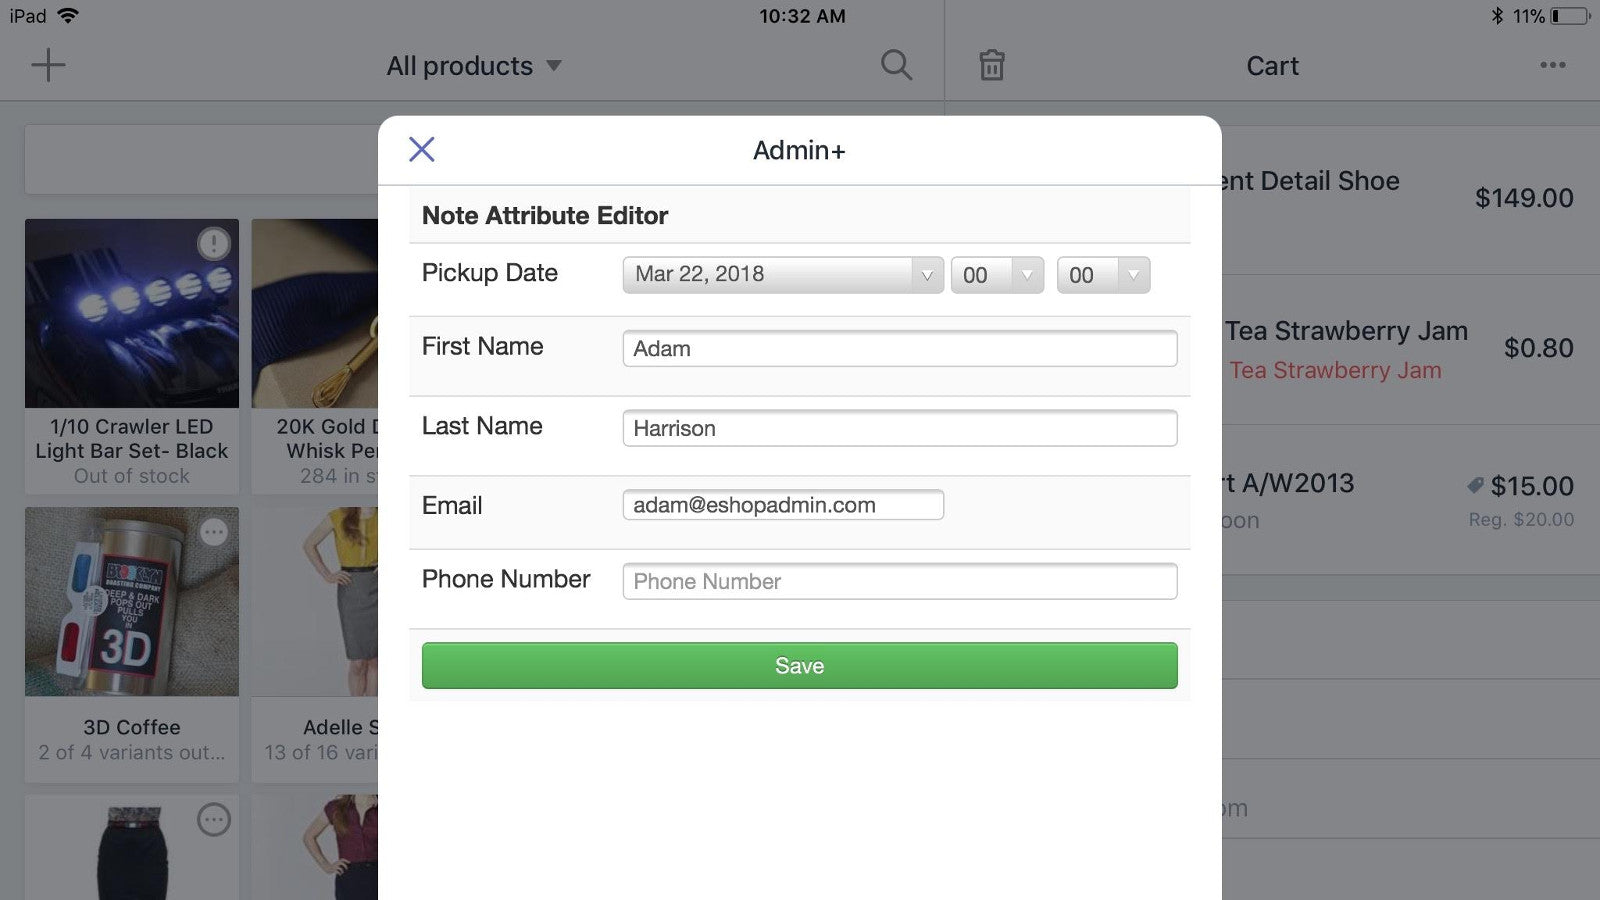Click the Phone Number input field
1600x900 pixels.
click(x=898, y=580)
